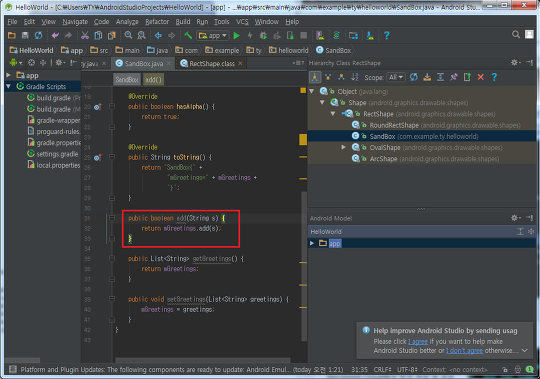Image resolution: width=540 pixels, height=379 pixels.
Task: Collapse the Shape node in hierarchy
Action: [x=322, y=103]
